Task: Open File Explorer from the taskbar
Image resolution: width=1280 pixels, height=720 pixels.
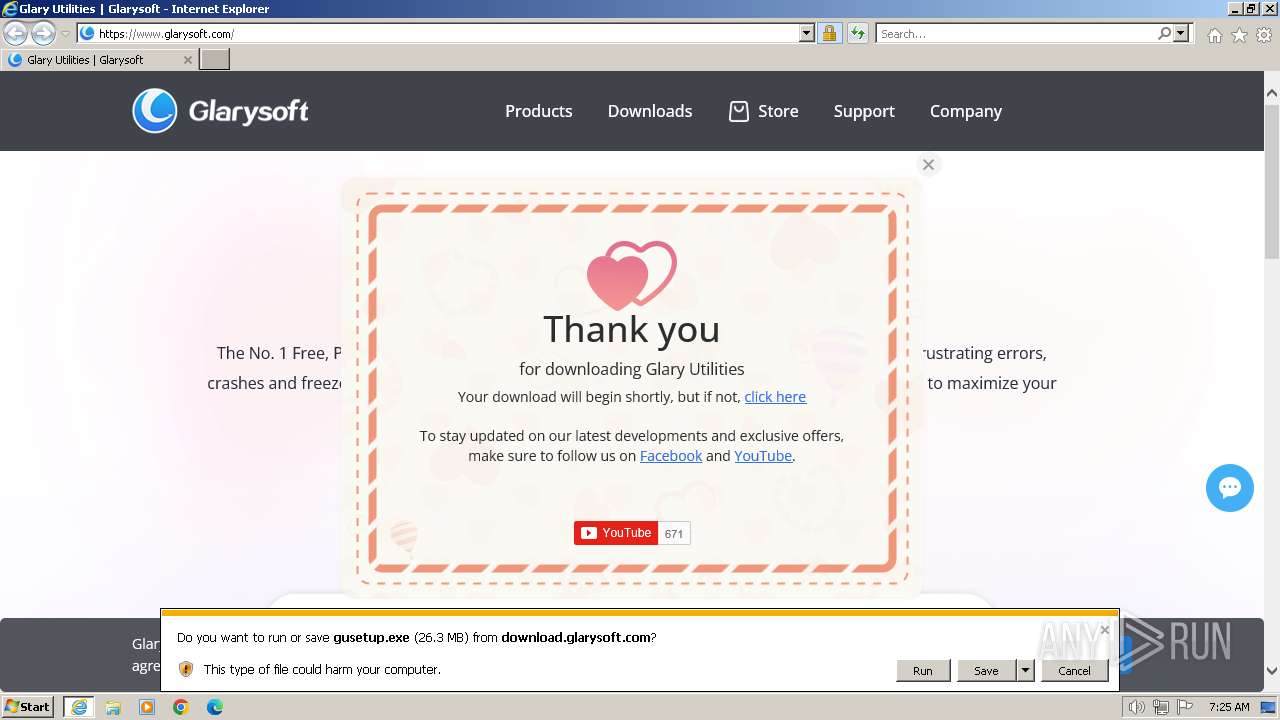Action: pyautogui.click(x=113, y=707)
